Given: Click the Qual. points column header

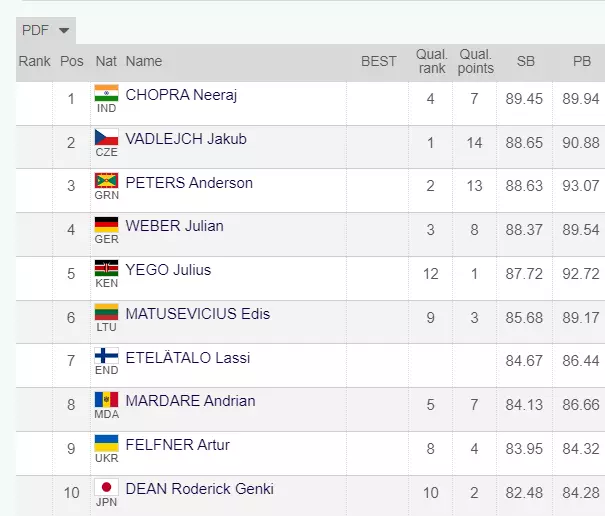Looking at the screenshot, I should (475, 61).
